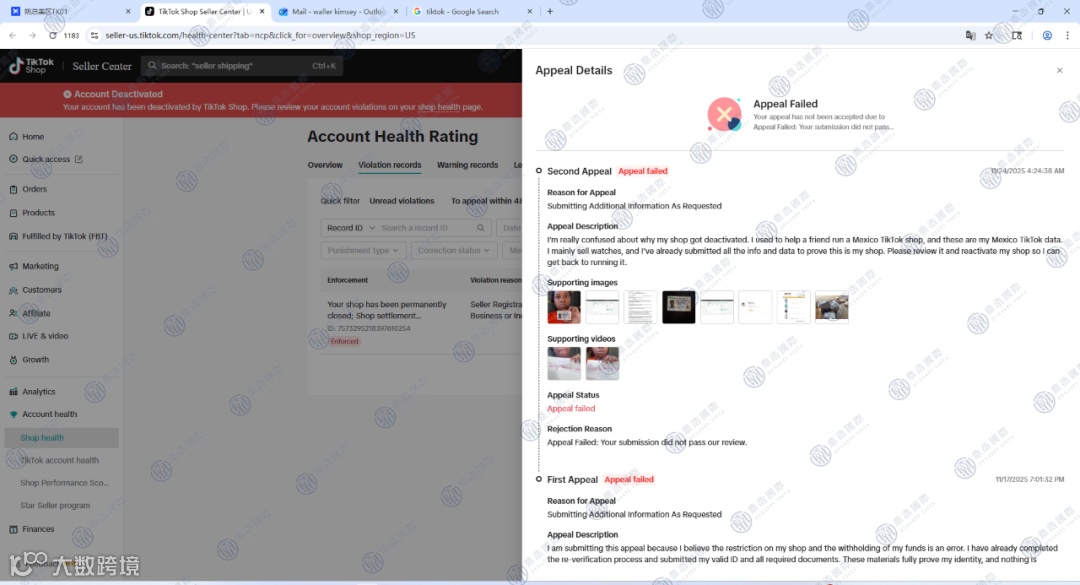Open the Star Seller program menu item

pos(55,506)
